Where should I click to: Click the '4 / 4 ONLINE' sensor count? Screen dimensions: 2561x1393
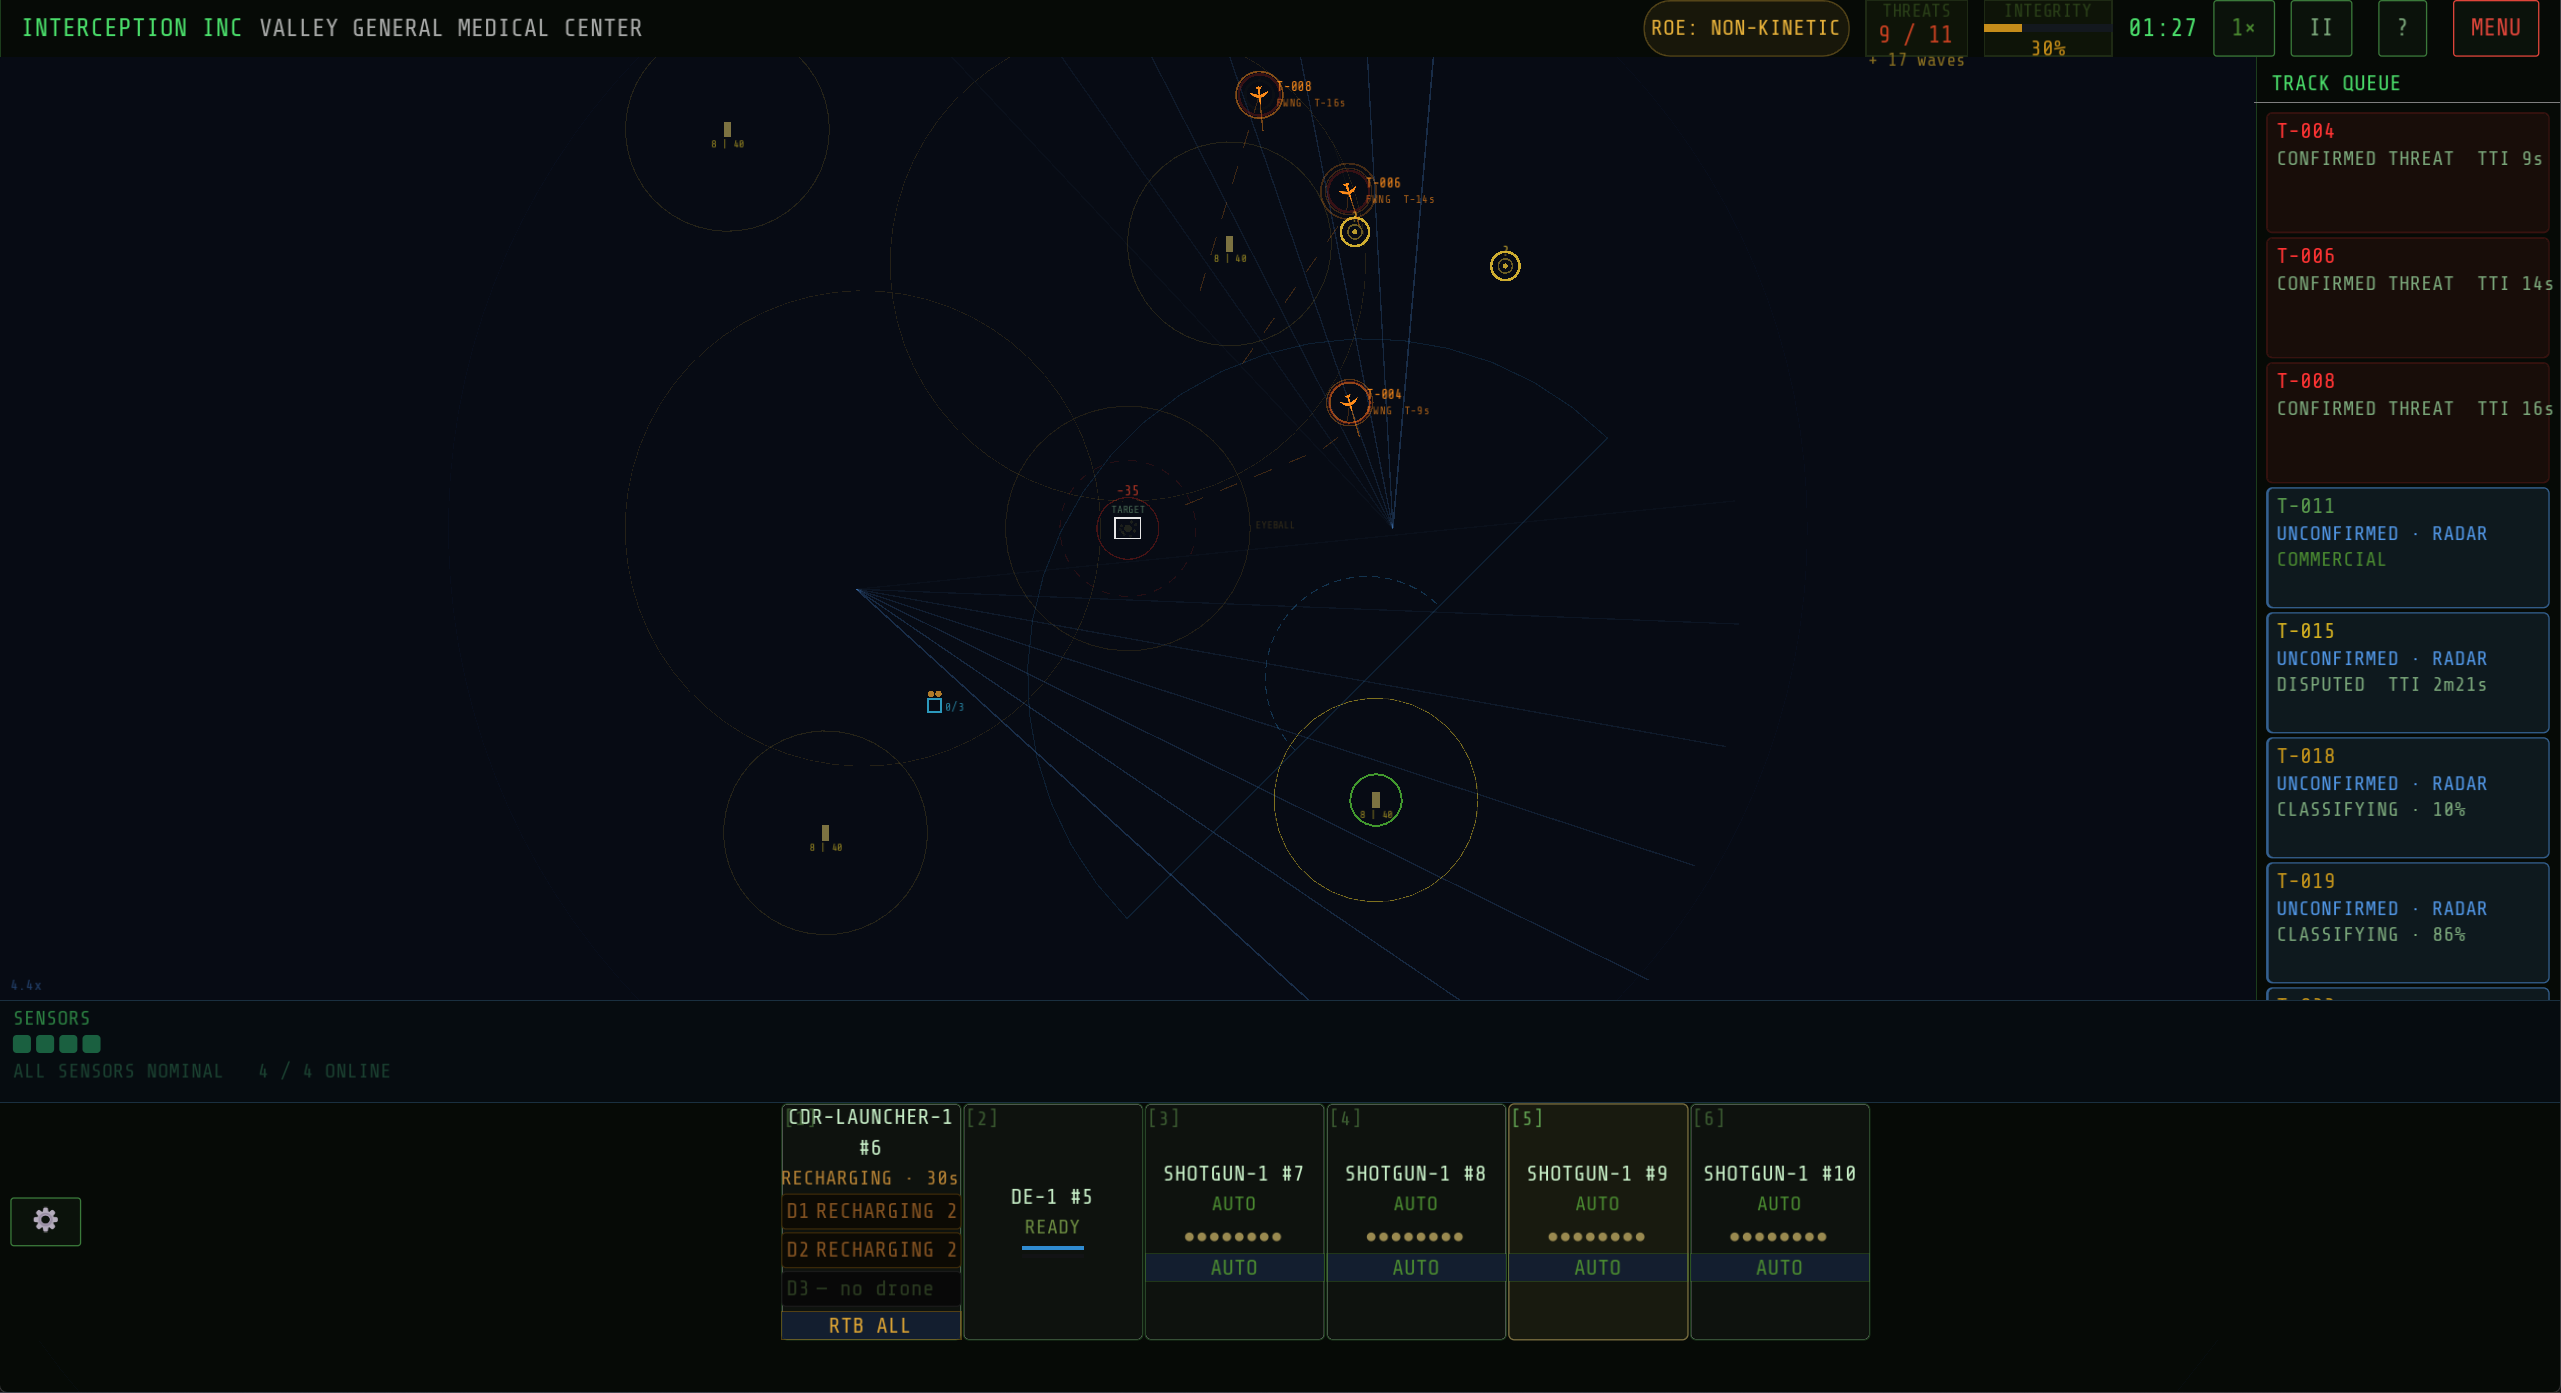(x=324, y=1071)
